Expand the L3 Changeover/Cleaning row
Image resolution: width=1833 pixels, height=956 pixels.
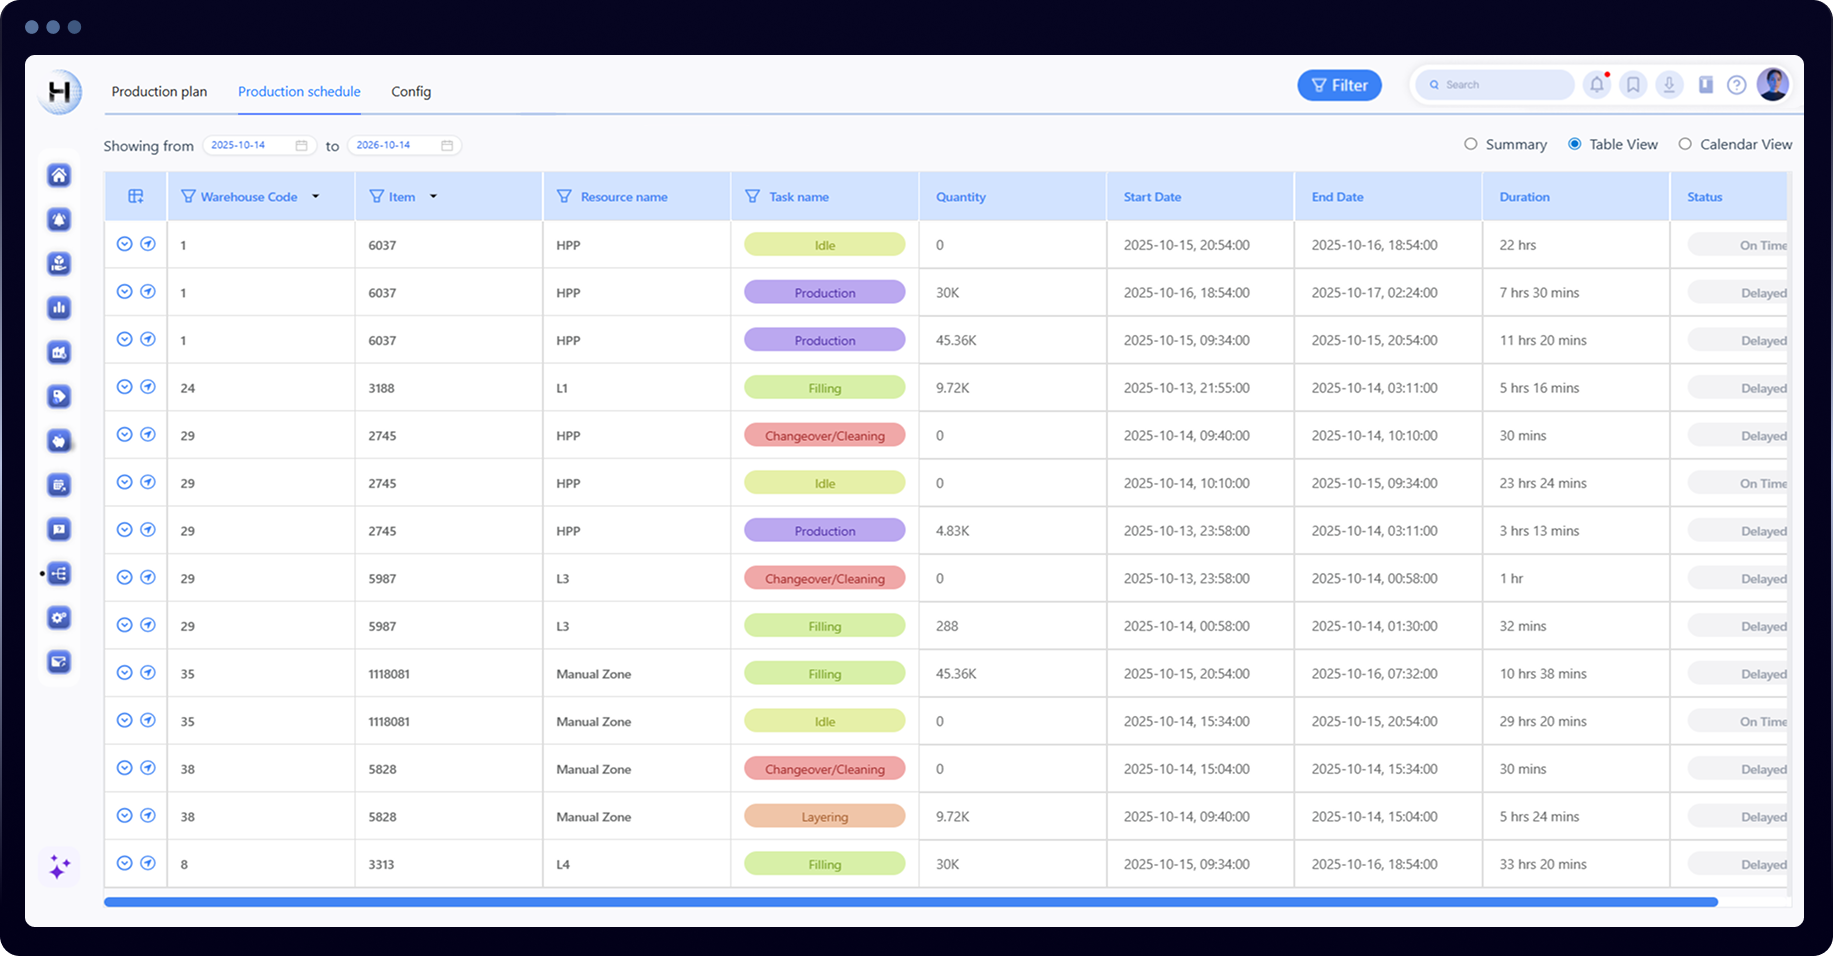click(x=124, y=577)
